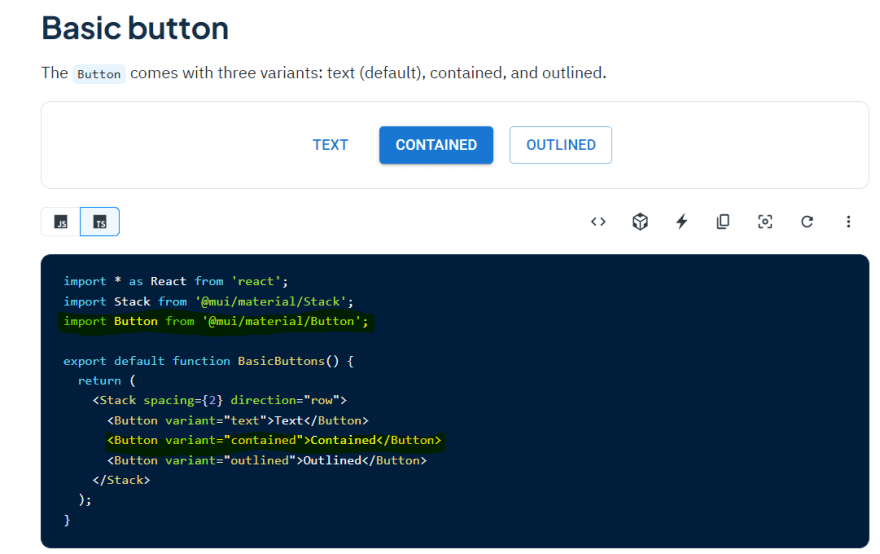Image resolution: width=880 pixels, height=554 pixels.
Task: Open demo in StackBlitz lightning icon
Action: point(681,222)
